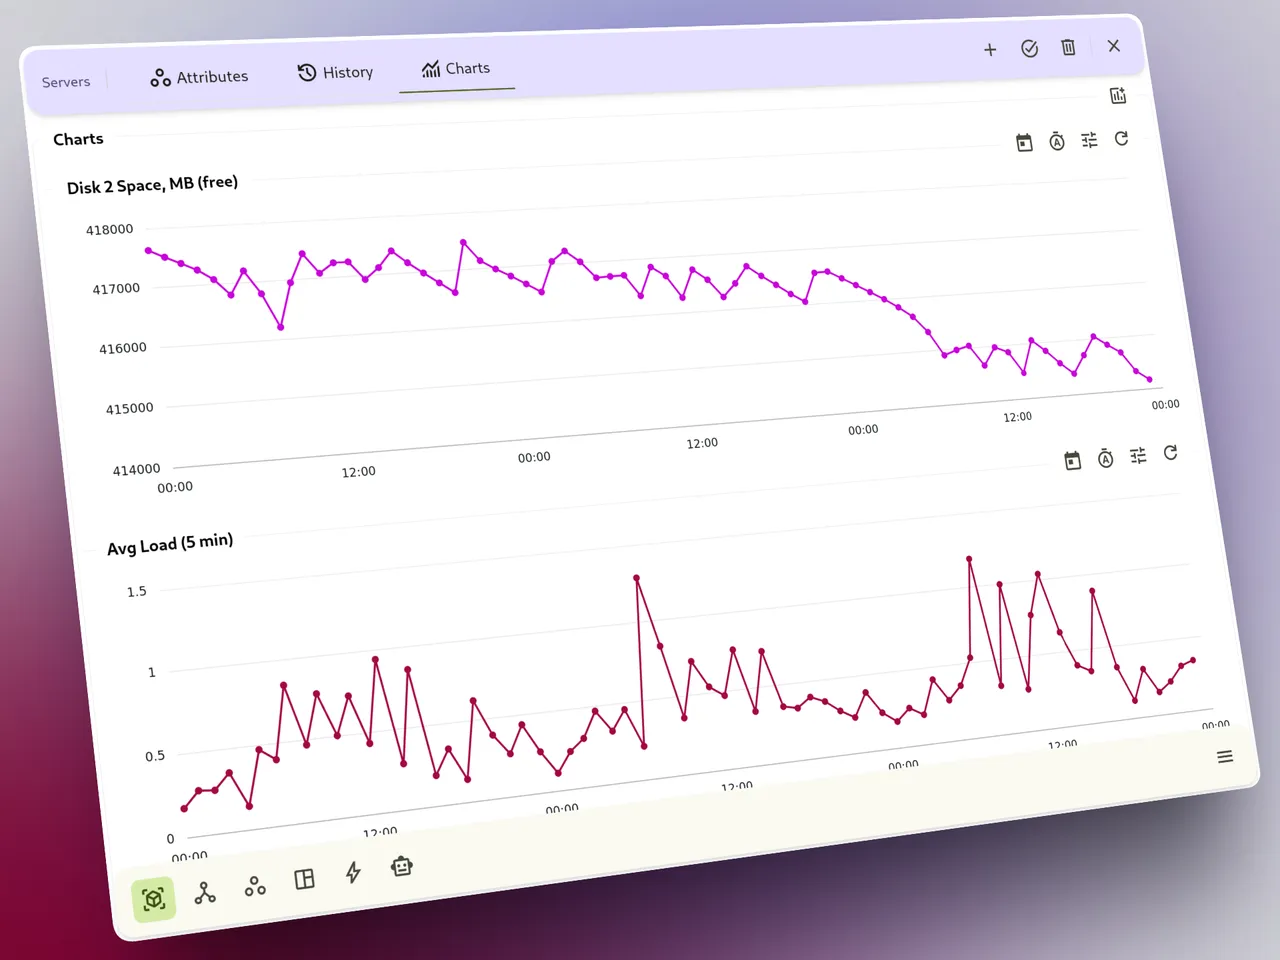Click the add-new-chart icon above the Charts toolbar
1280x960 pixels.
coord(1117,95)
